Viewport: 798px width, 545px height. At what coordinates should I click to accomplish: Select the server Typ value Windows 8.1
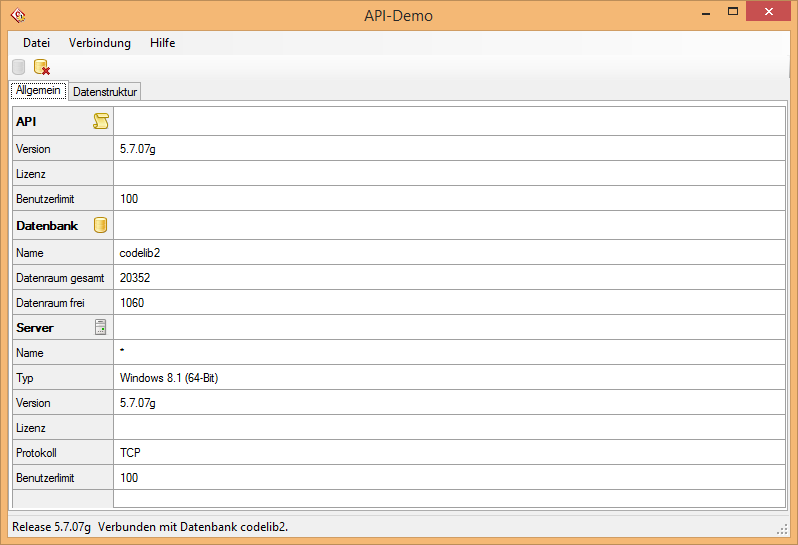click(168, 378)
